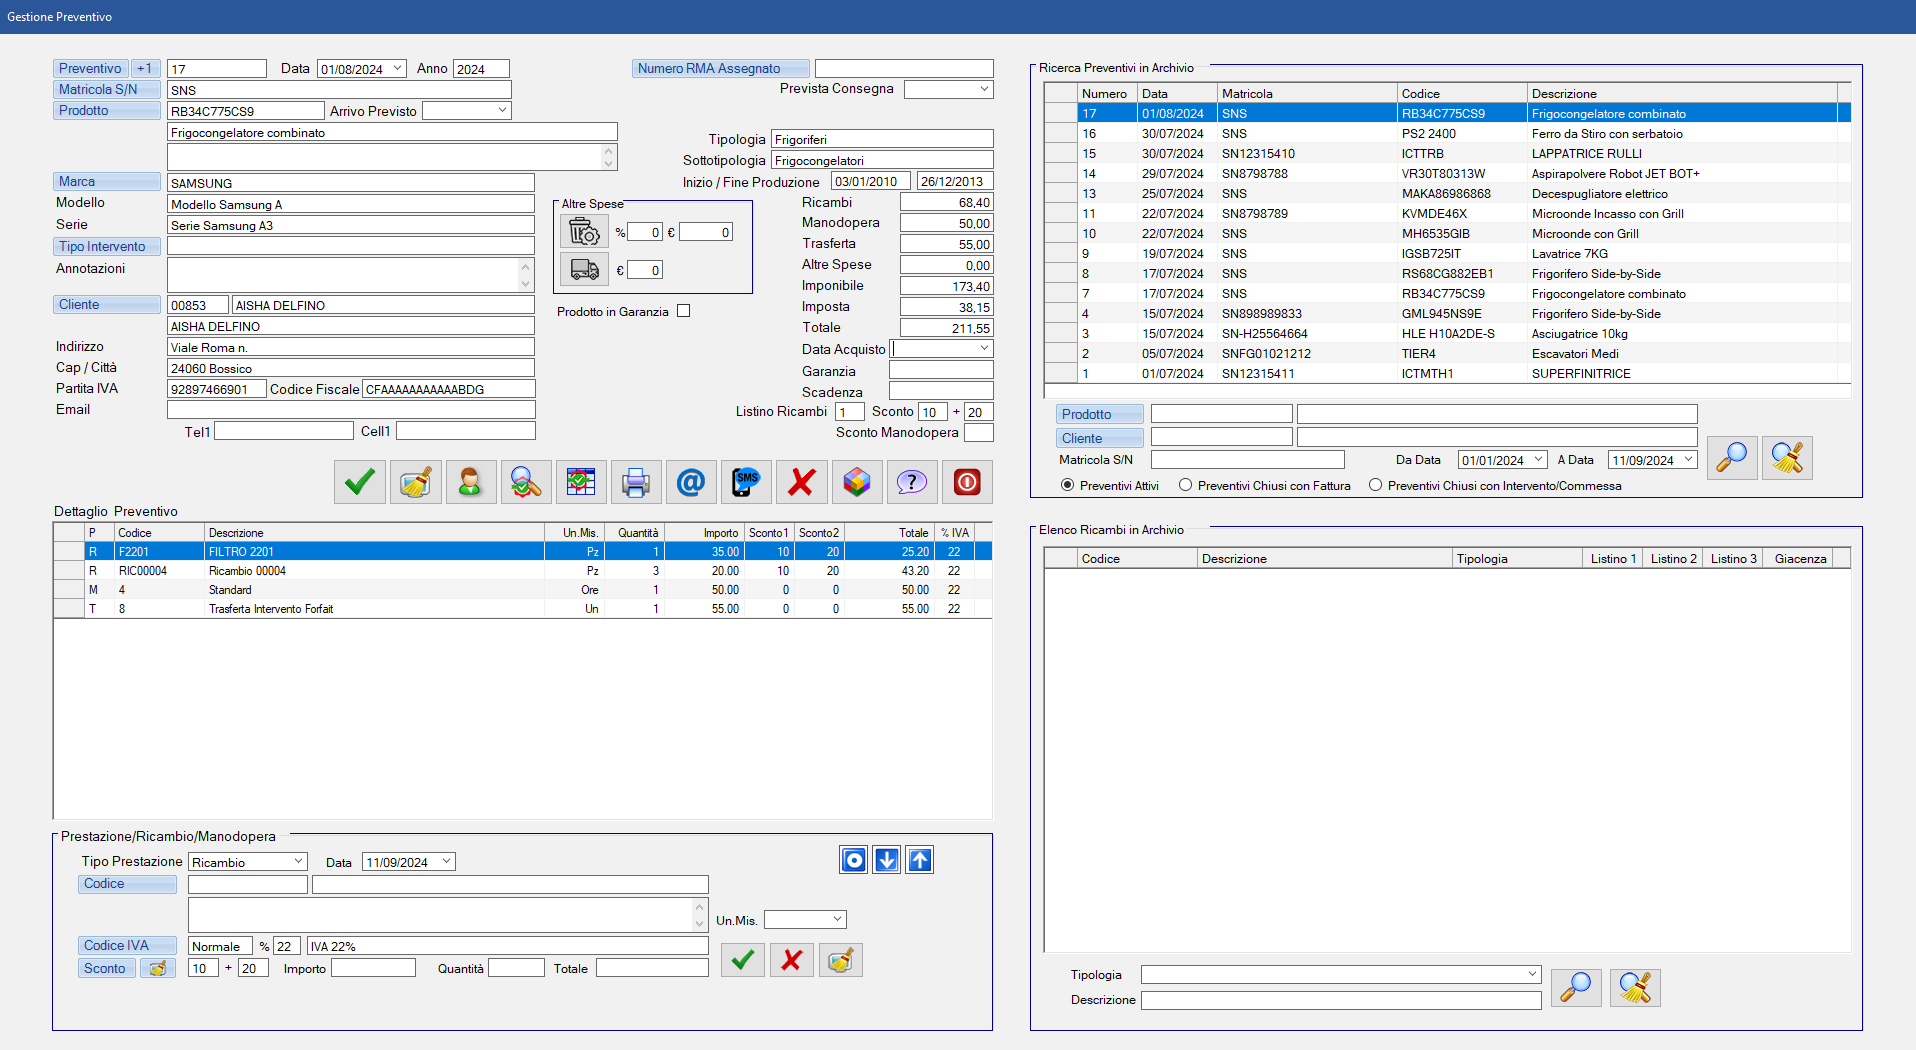1916x1050 pixels.
Task: Click the truck shipping cost icon
Action: click(584, 270)
